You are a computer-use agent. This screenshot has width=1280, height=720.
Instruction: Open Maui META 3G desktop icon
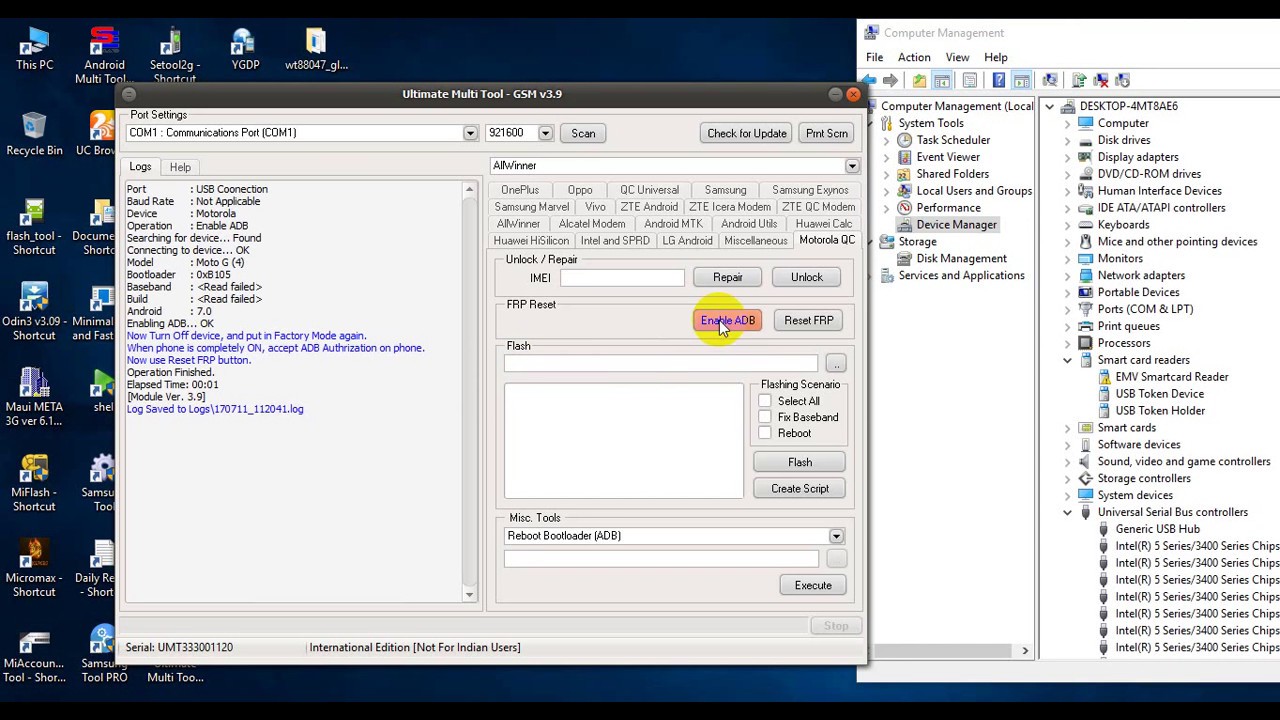pos(34,397)
